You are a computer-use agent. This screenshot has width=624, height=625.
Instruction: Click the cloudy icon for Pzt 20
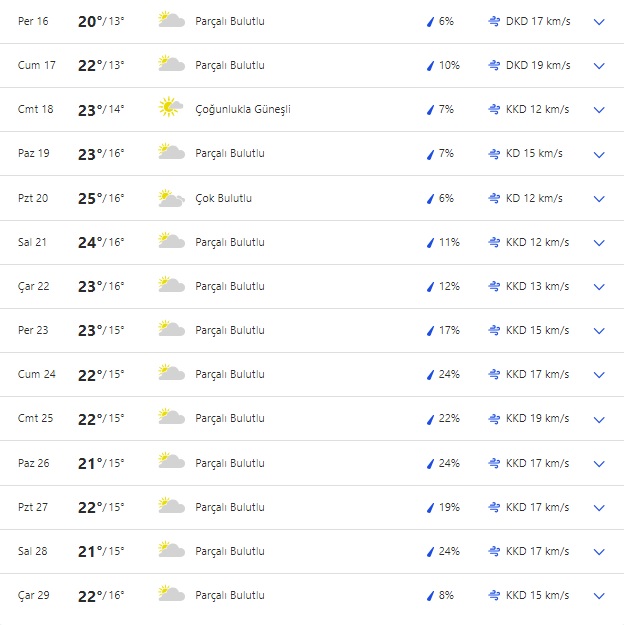pos(170,198)
